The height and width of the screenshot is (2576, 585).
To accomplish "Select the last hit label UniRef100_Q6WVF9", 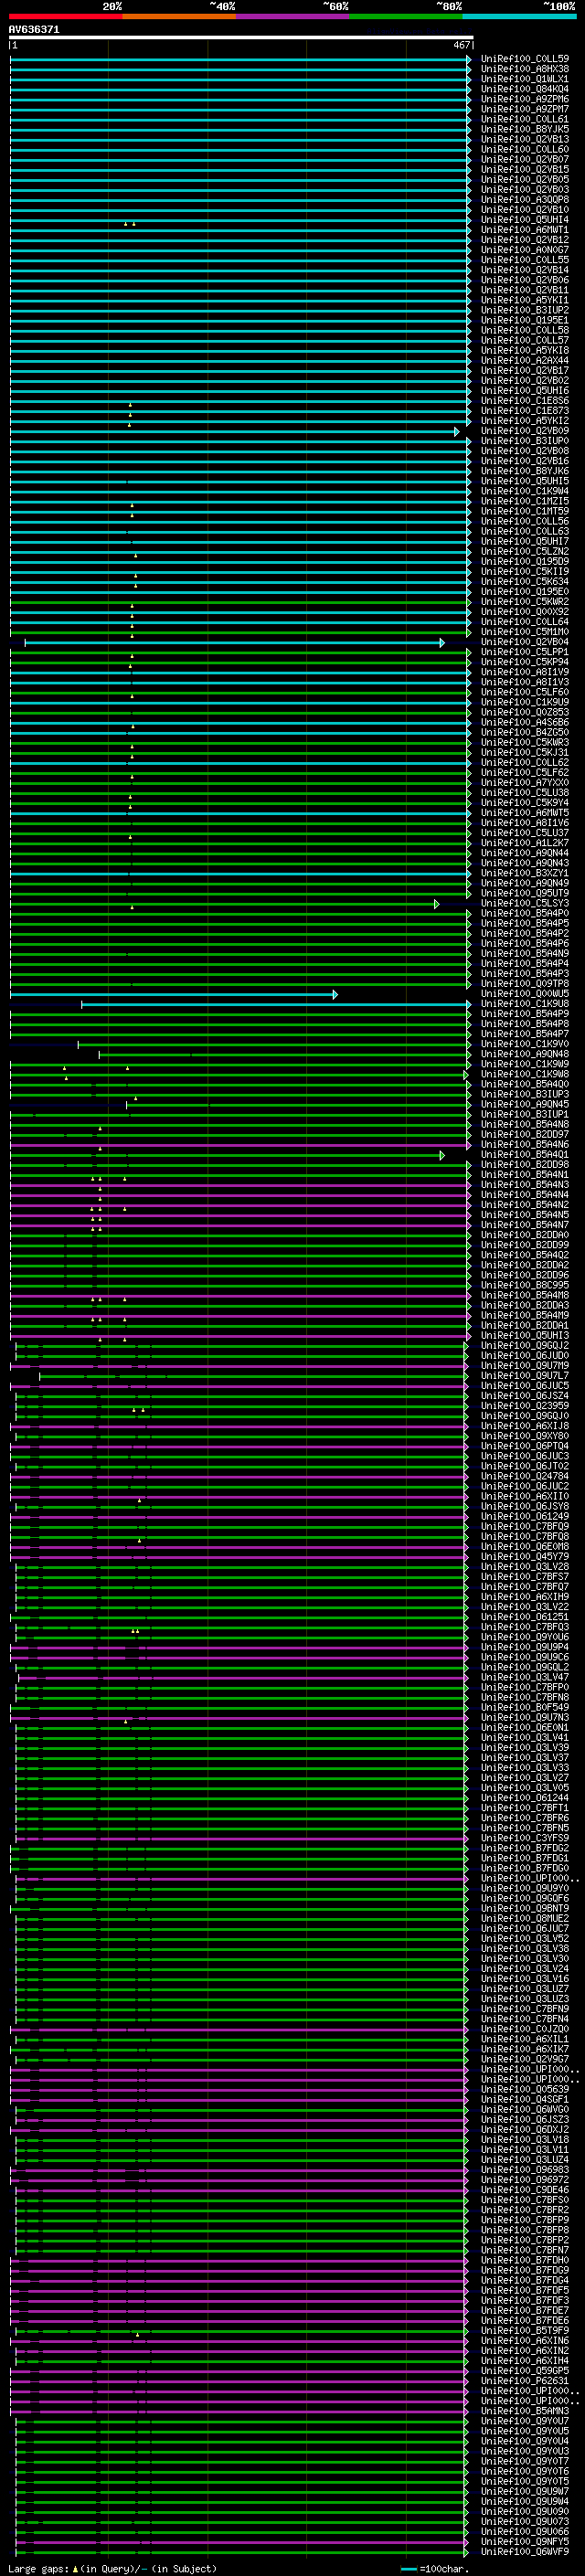I will click(525, 2551).
